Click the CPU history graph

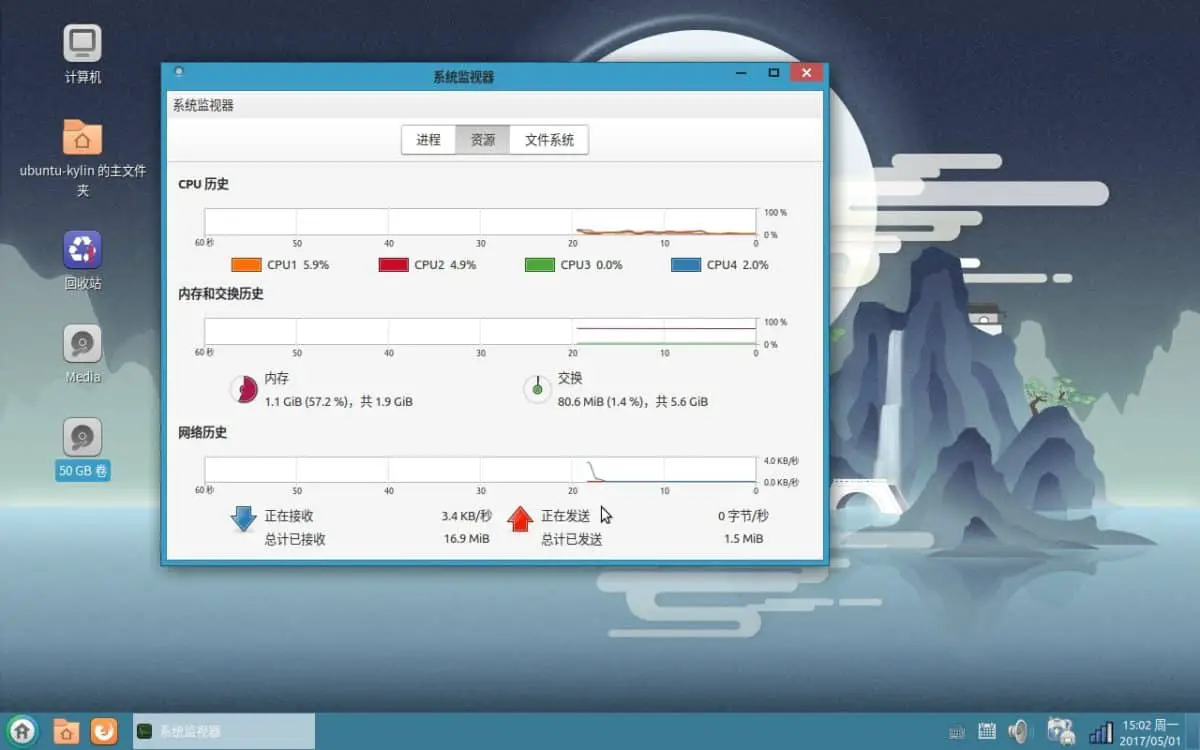pyautogui.click(x=480, y=222)
